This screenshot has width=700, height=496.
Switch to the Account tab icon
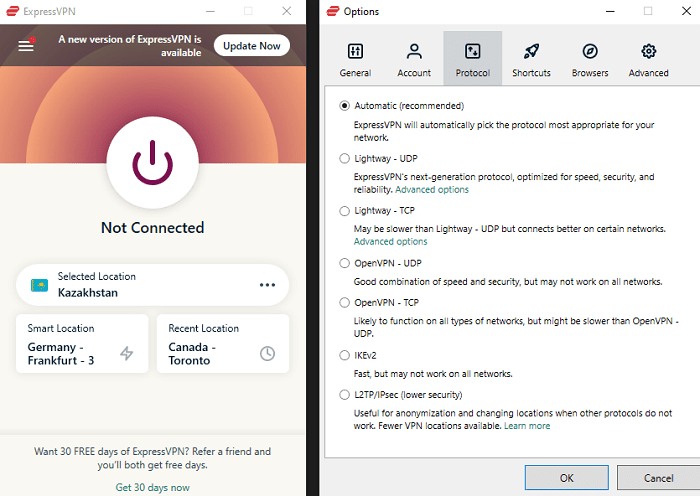pyautogui.click(x=413, y=52)
